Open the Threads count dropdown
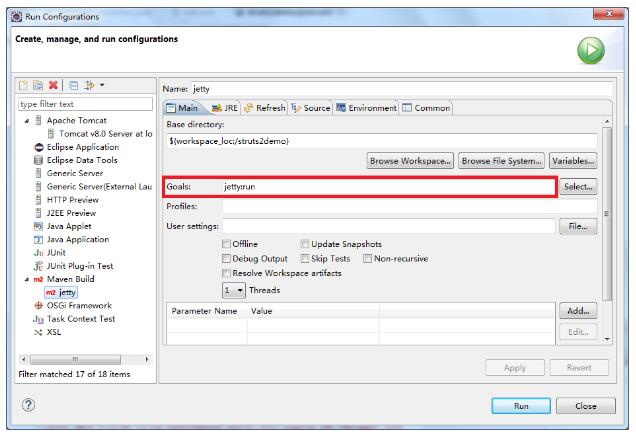636x436 pixels. pos(233,290)
